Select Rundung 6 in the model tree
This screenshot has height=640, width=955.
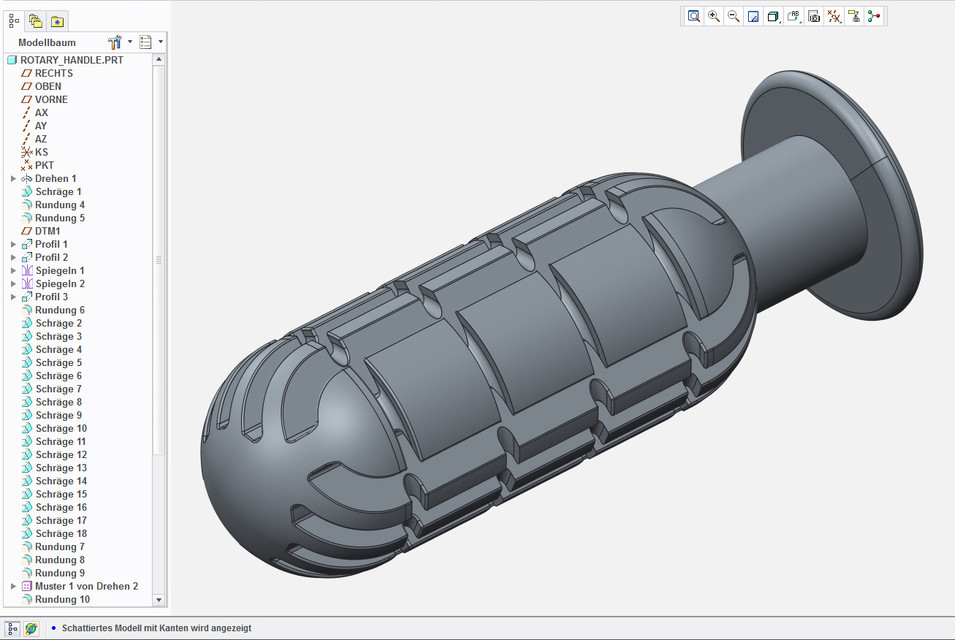click(x=59, y=310)
